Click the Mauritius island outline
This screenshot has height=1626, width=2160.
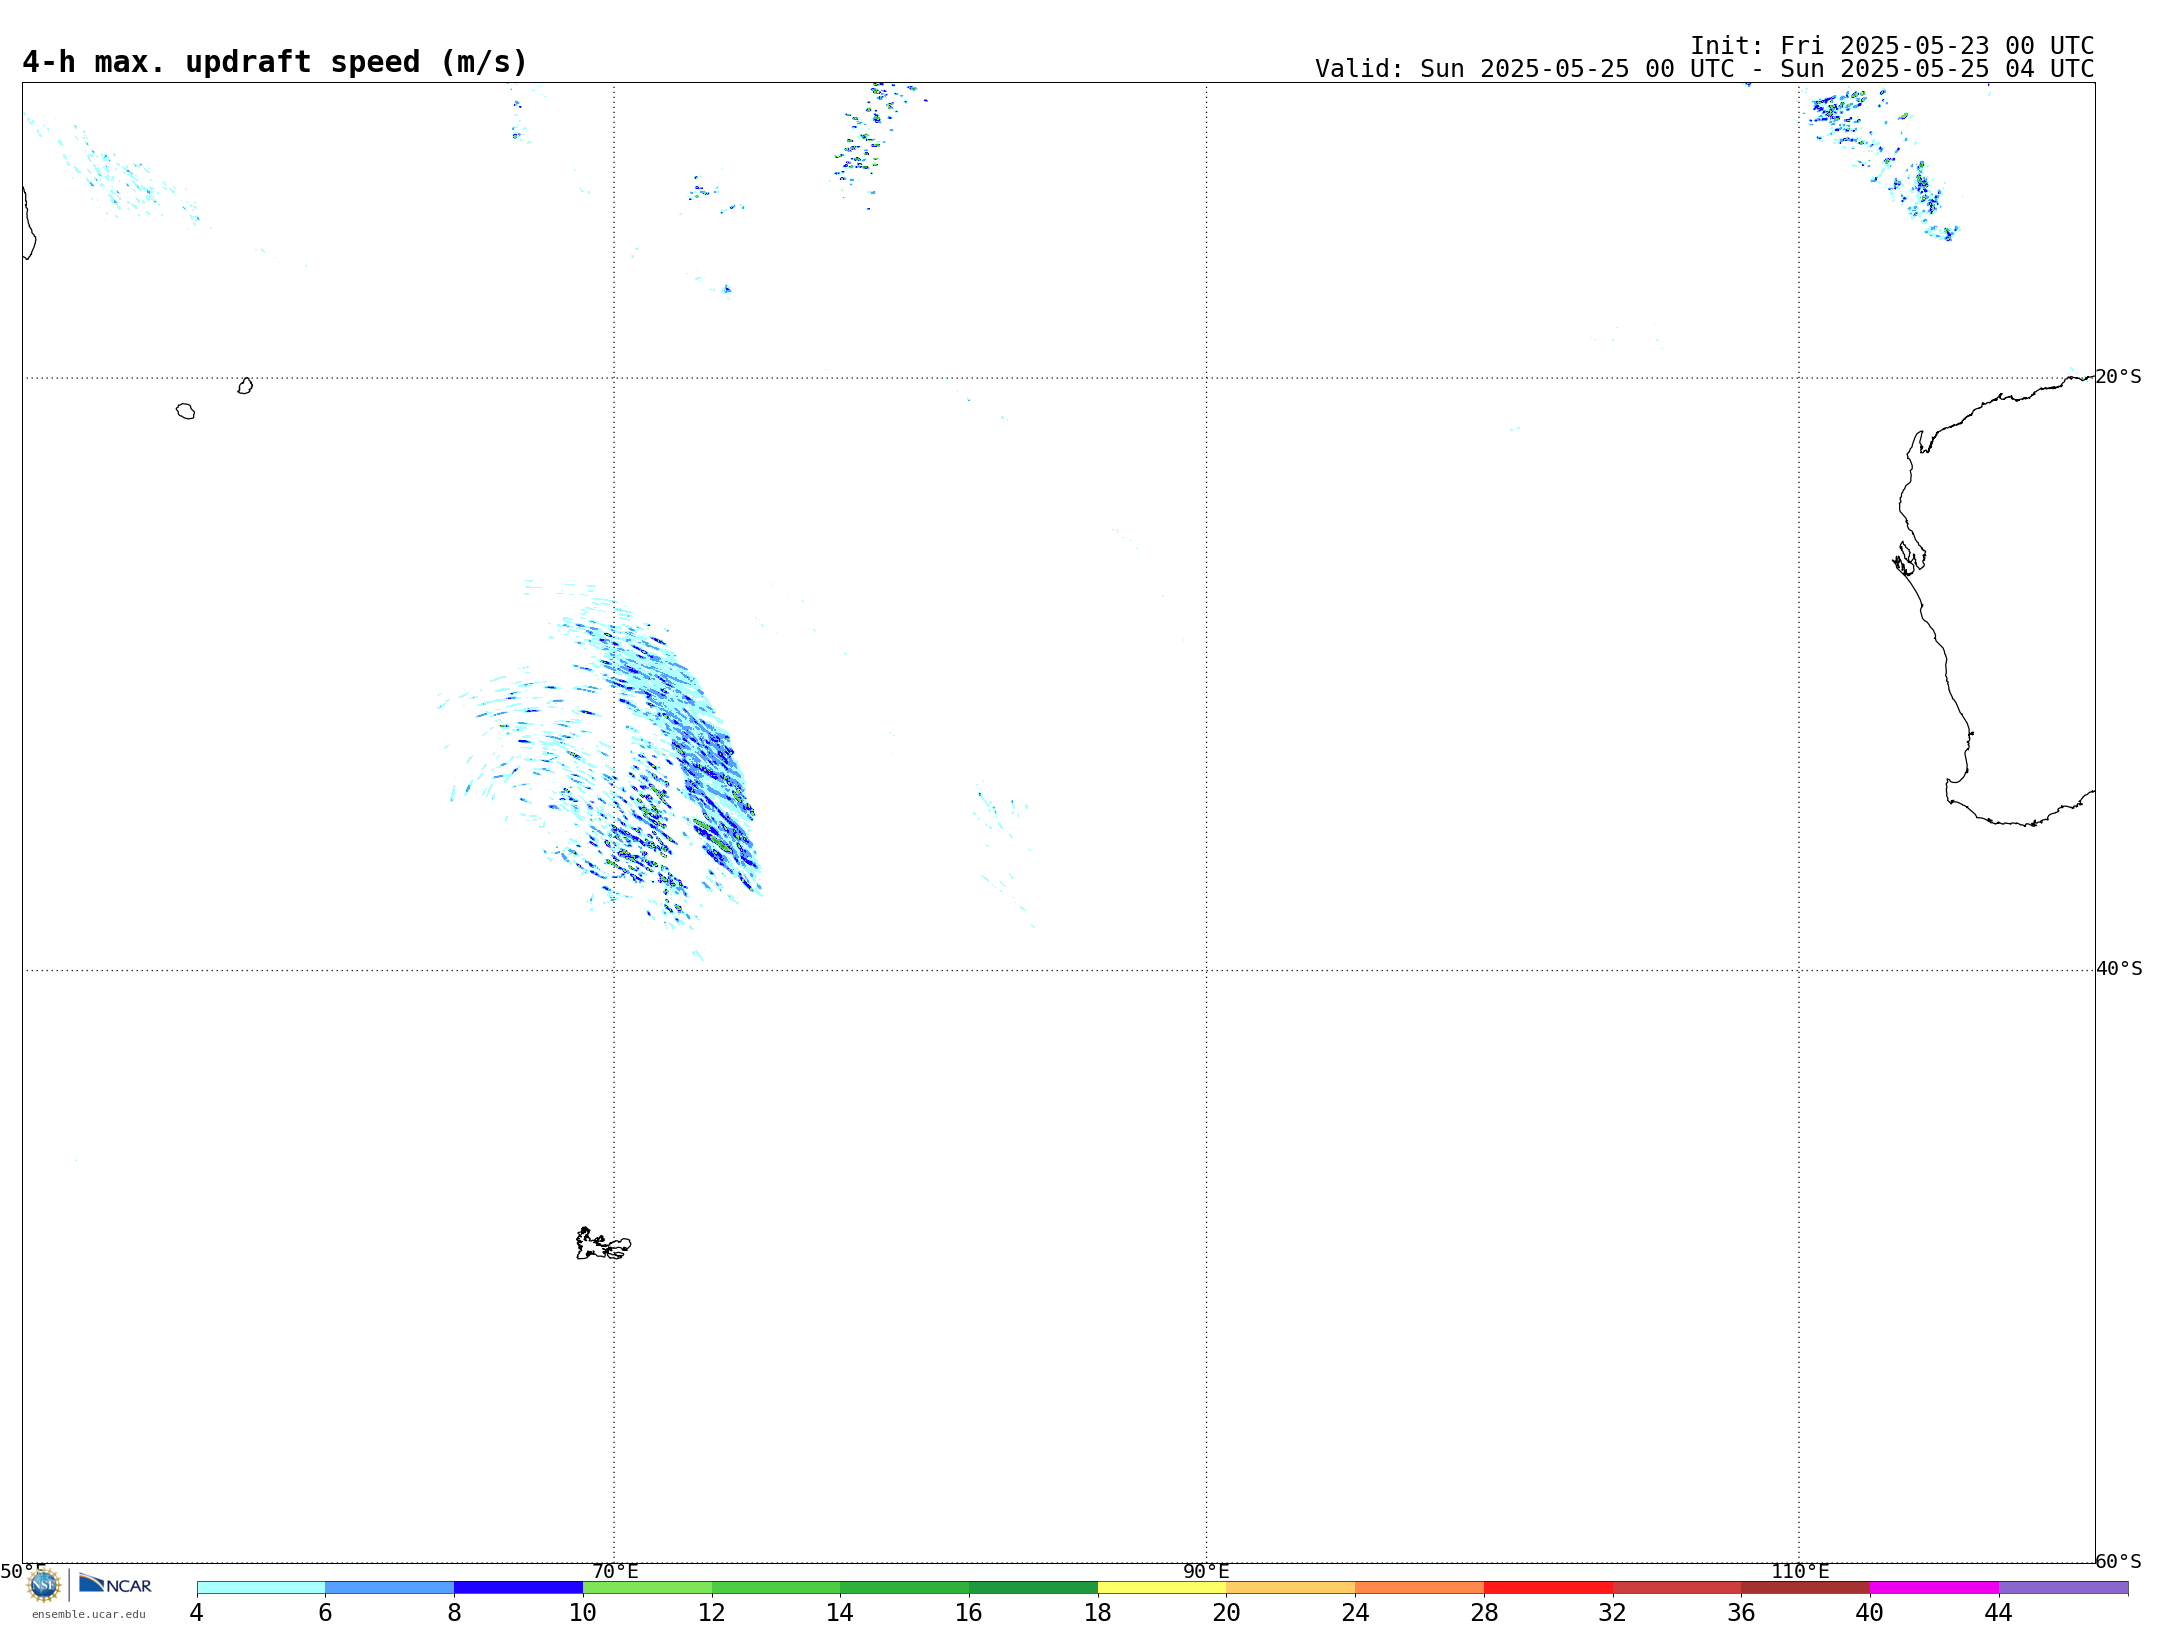(x=245, y=386)
